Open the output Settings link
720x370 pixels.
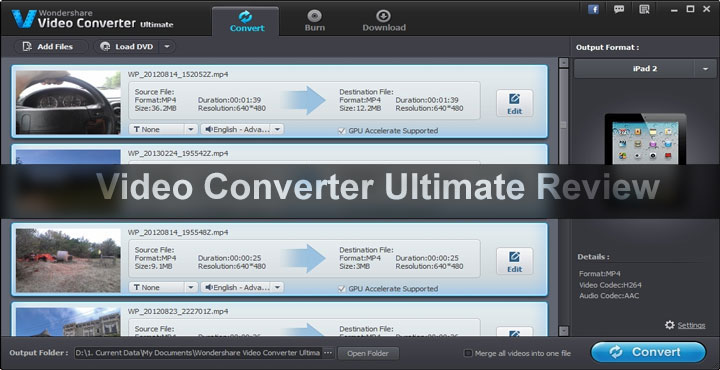[x=691, y=325]
